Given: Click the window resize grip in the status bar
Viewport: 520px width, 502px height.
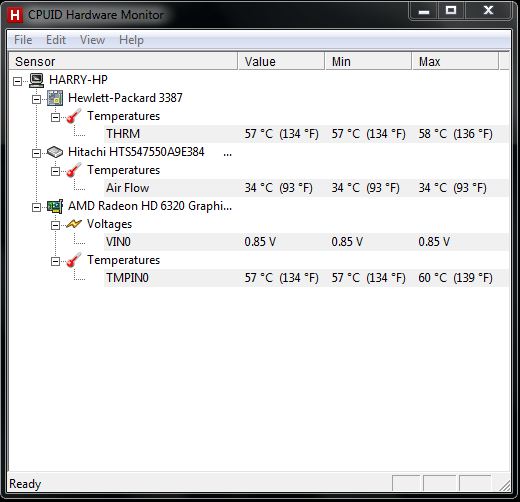Looking at the screenshot, I should click(x=505, y=485).
